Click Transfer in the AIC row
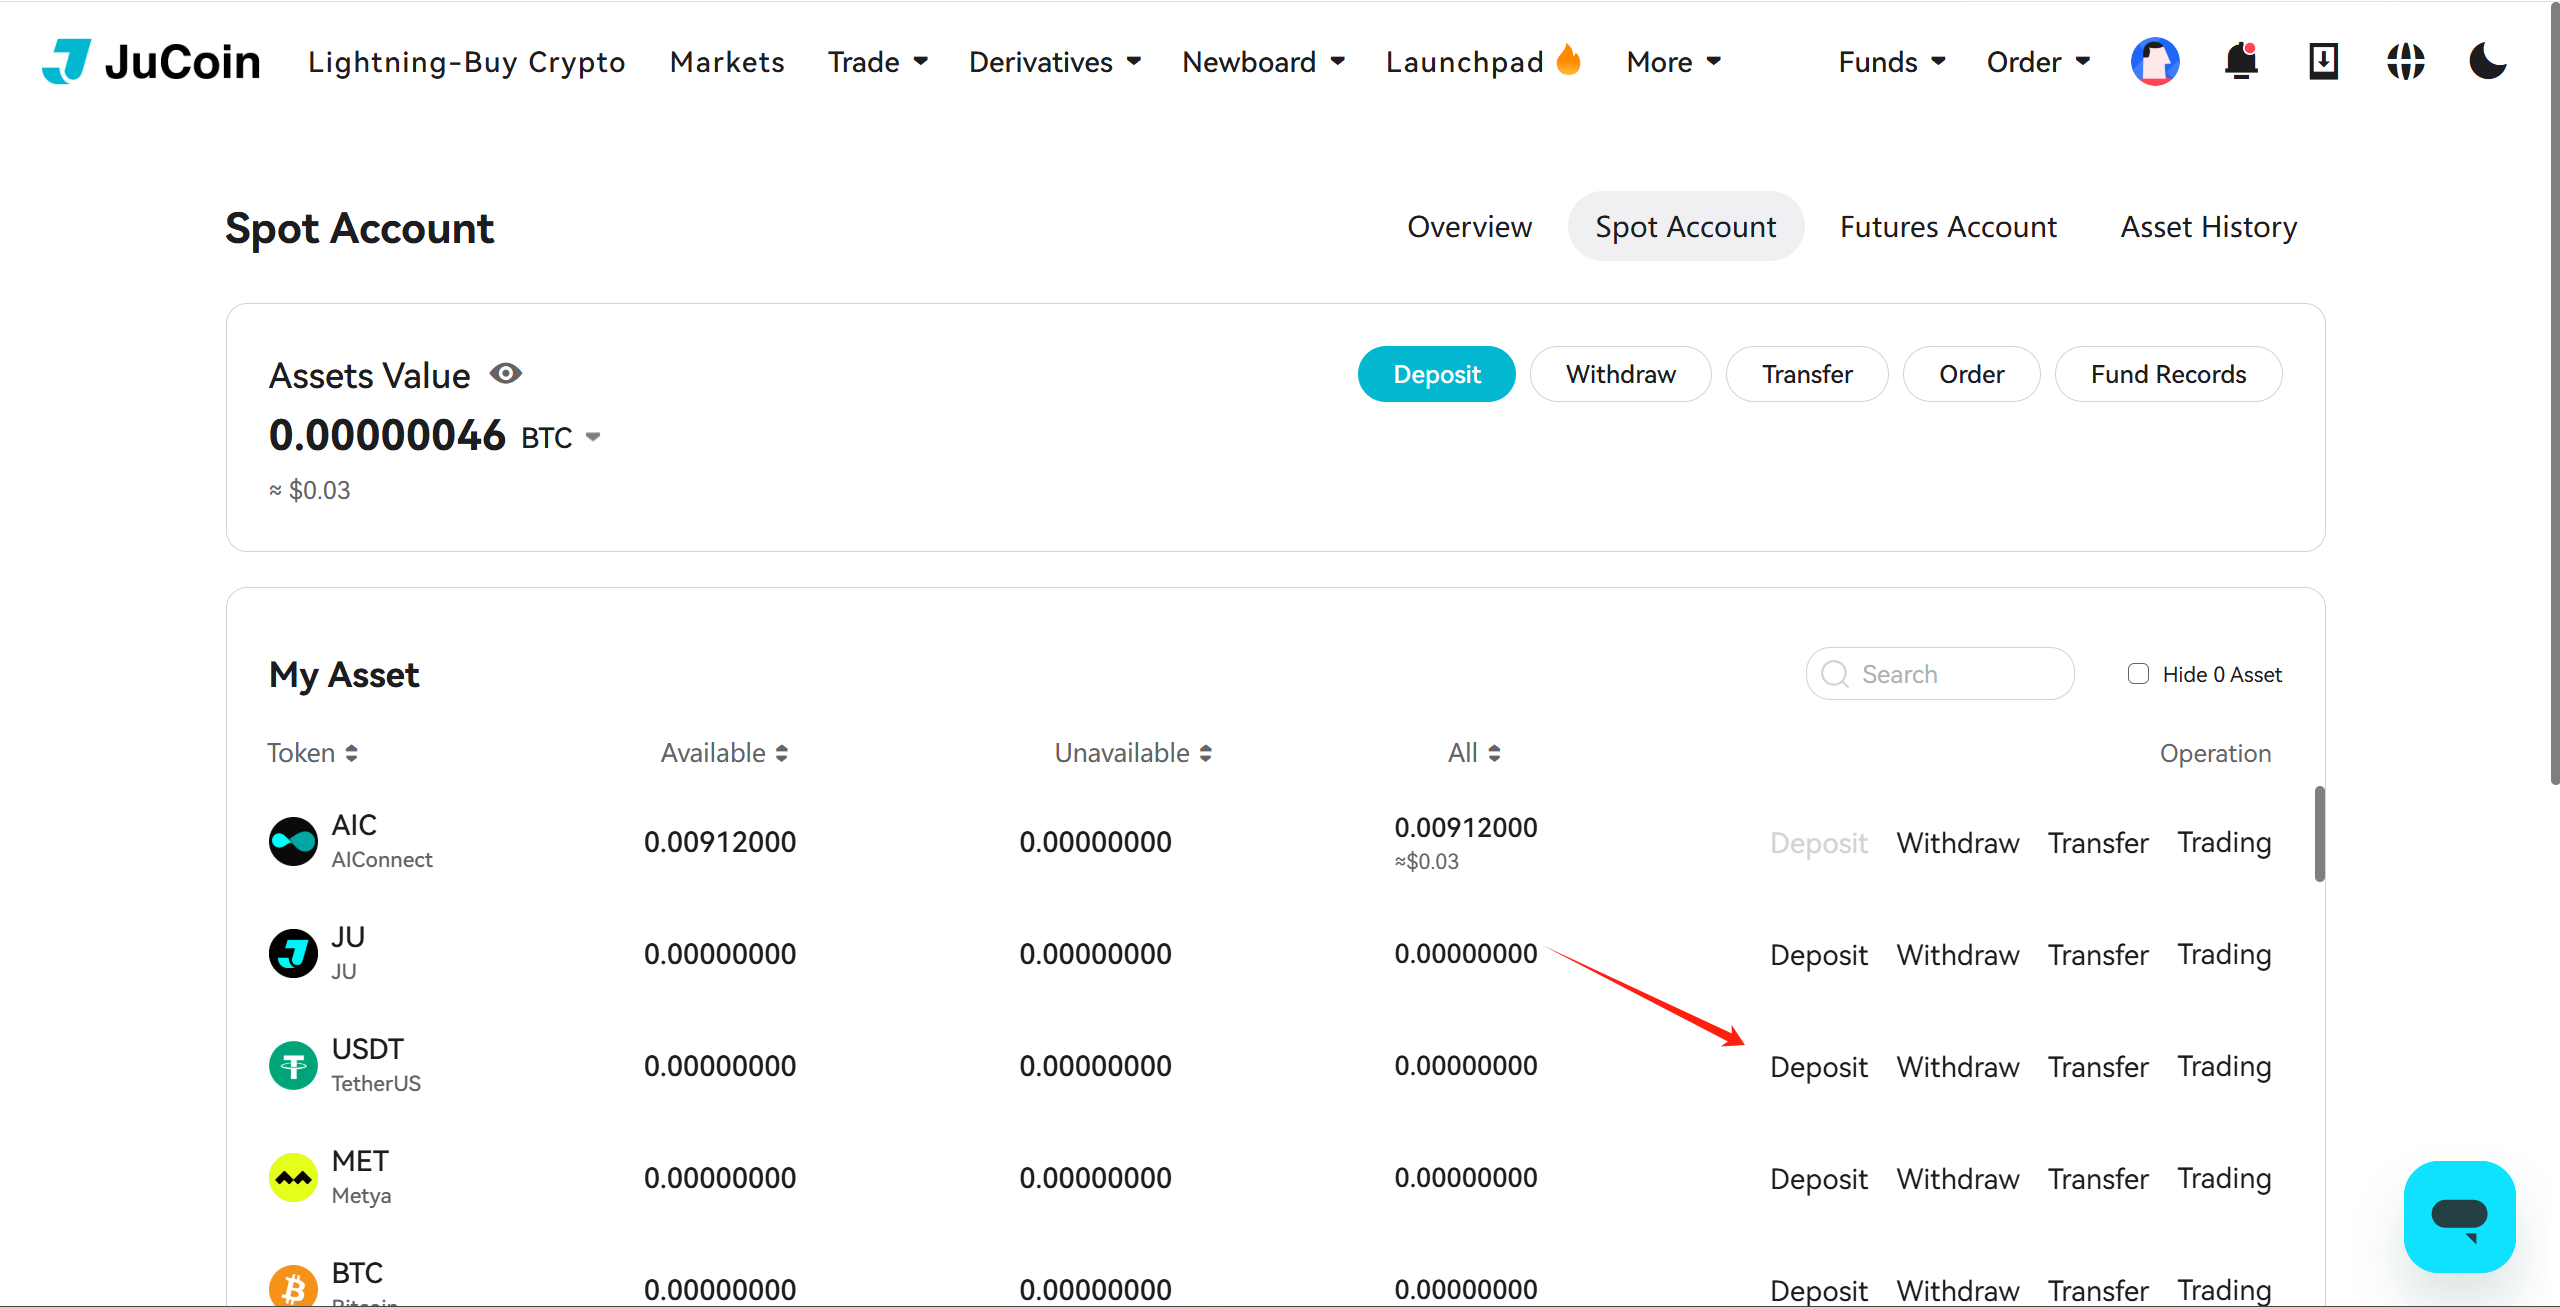 coord(2098,843)
